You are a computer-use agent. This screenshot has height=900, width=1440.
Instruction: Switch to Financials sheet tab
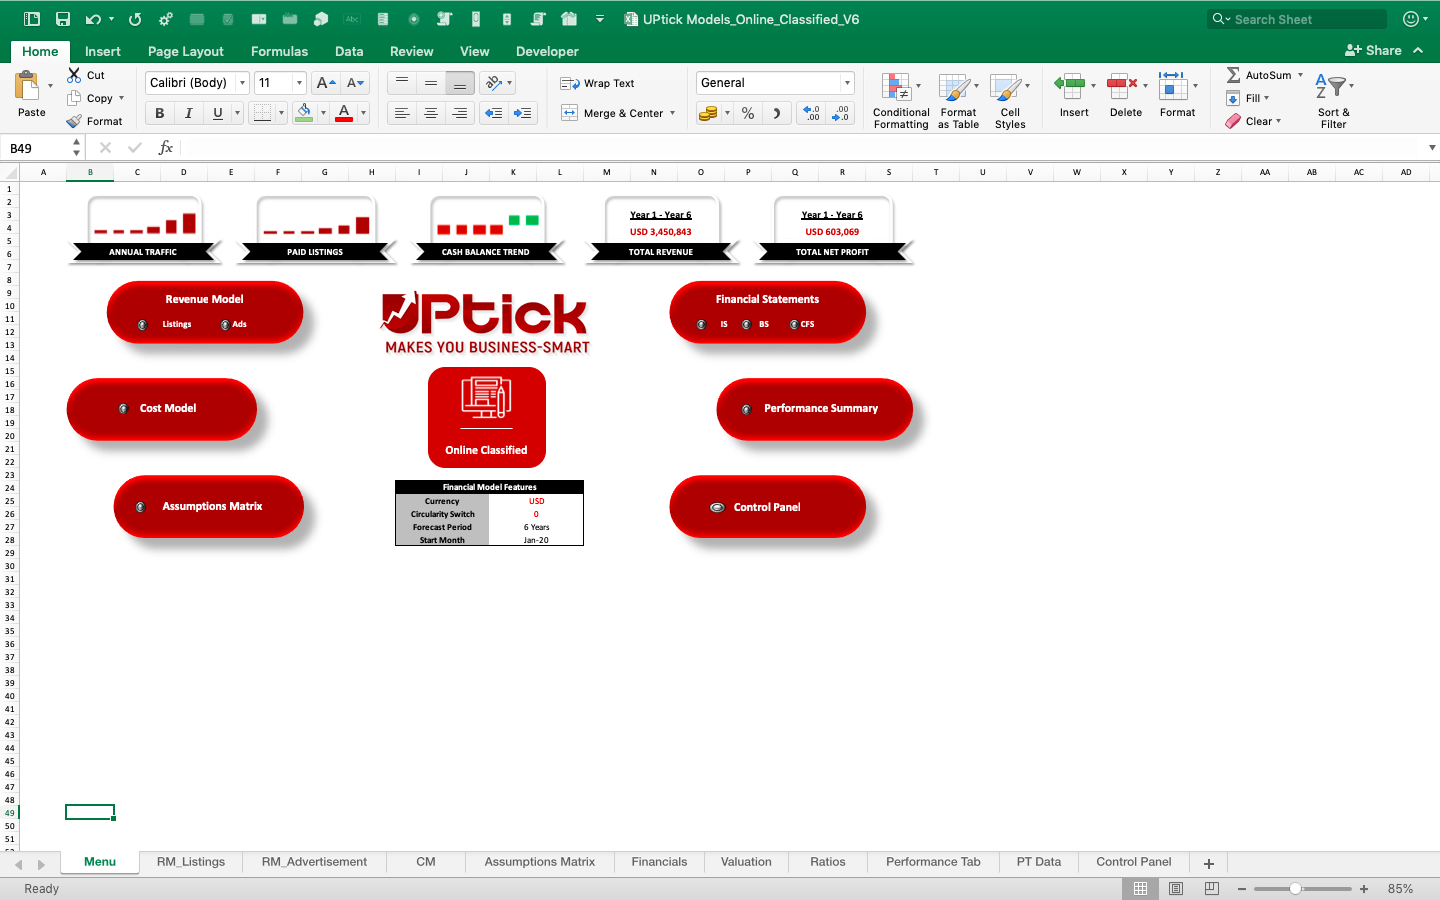[x=659, y=862]
